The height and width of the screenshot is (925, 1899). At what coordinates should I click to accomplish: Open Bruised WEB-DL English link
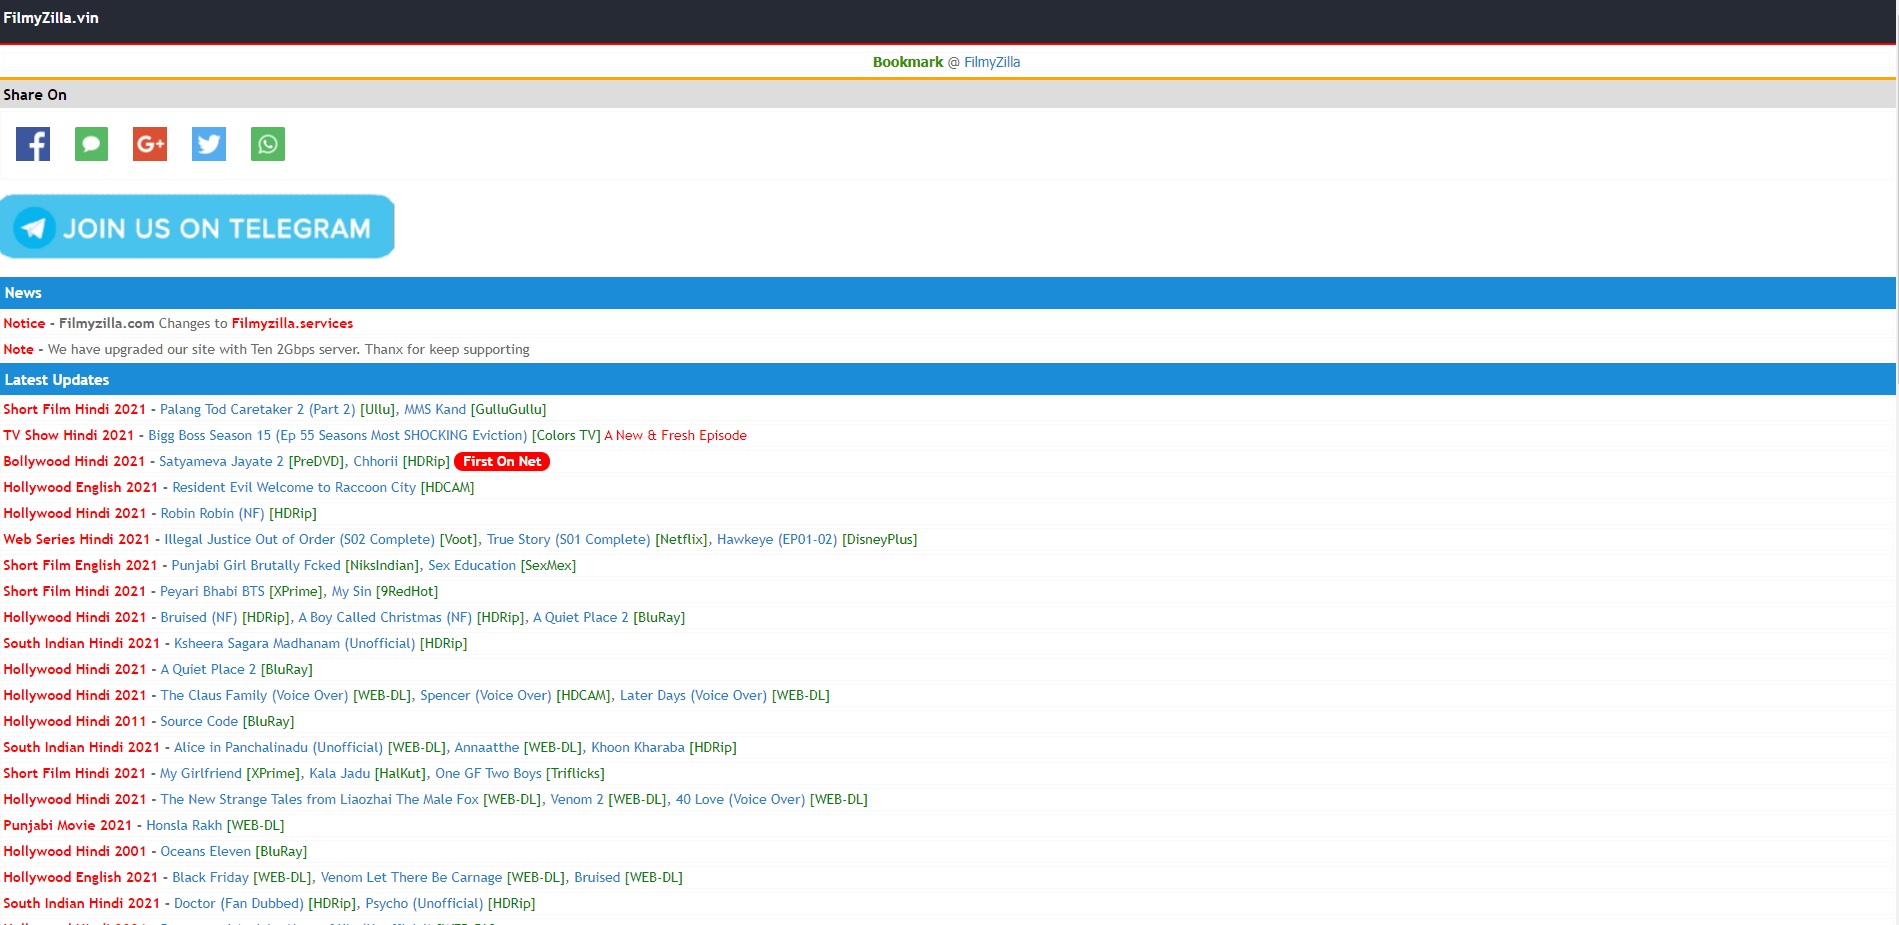(x=597, y=877)
